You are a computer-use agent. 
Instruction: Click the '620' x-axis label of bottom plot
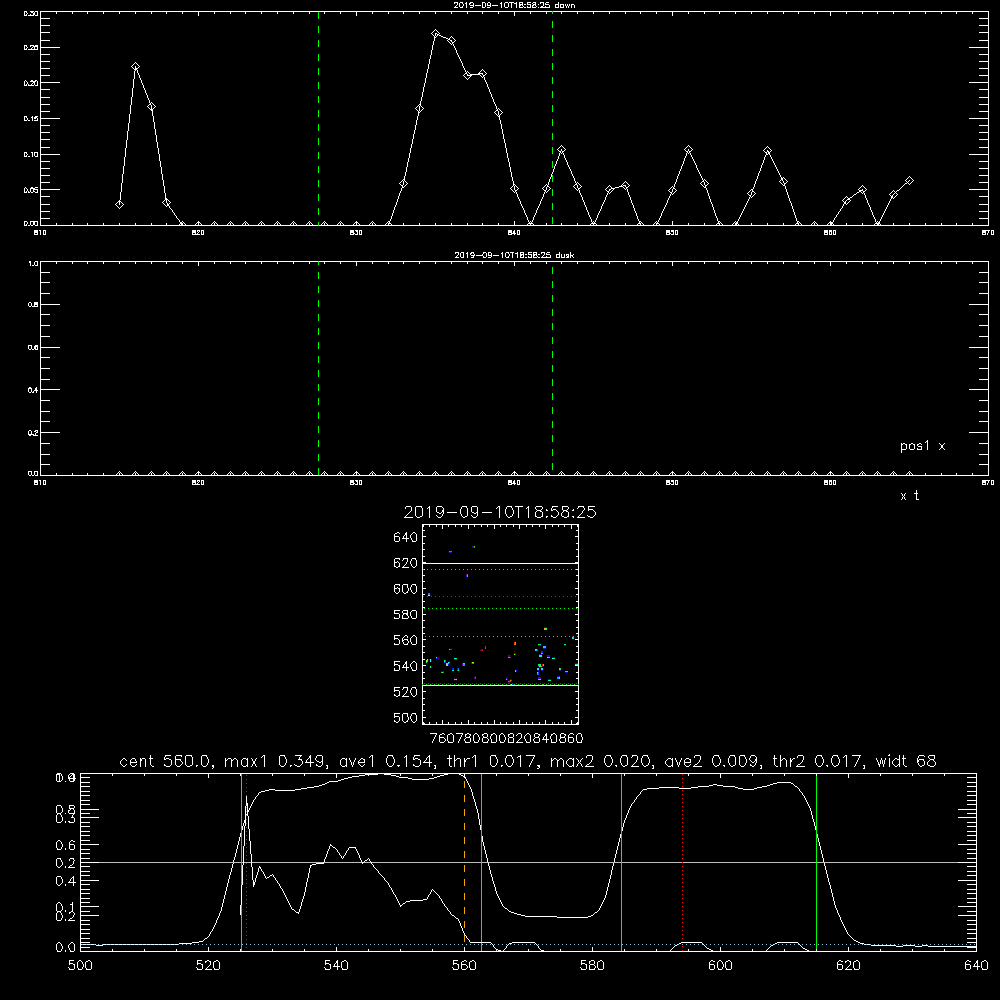pyautogui.click(x=849, y=966)
